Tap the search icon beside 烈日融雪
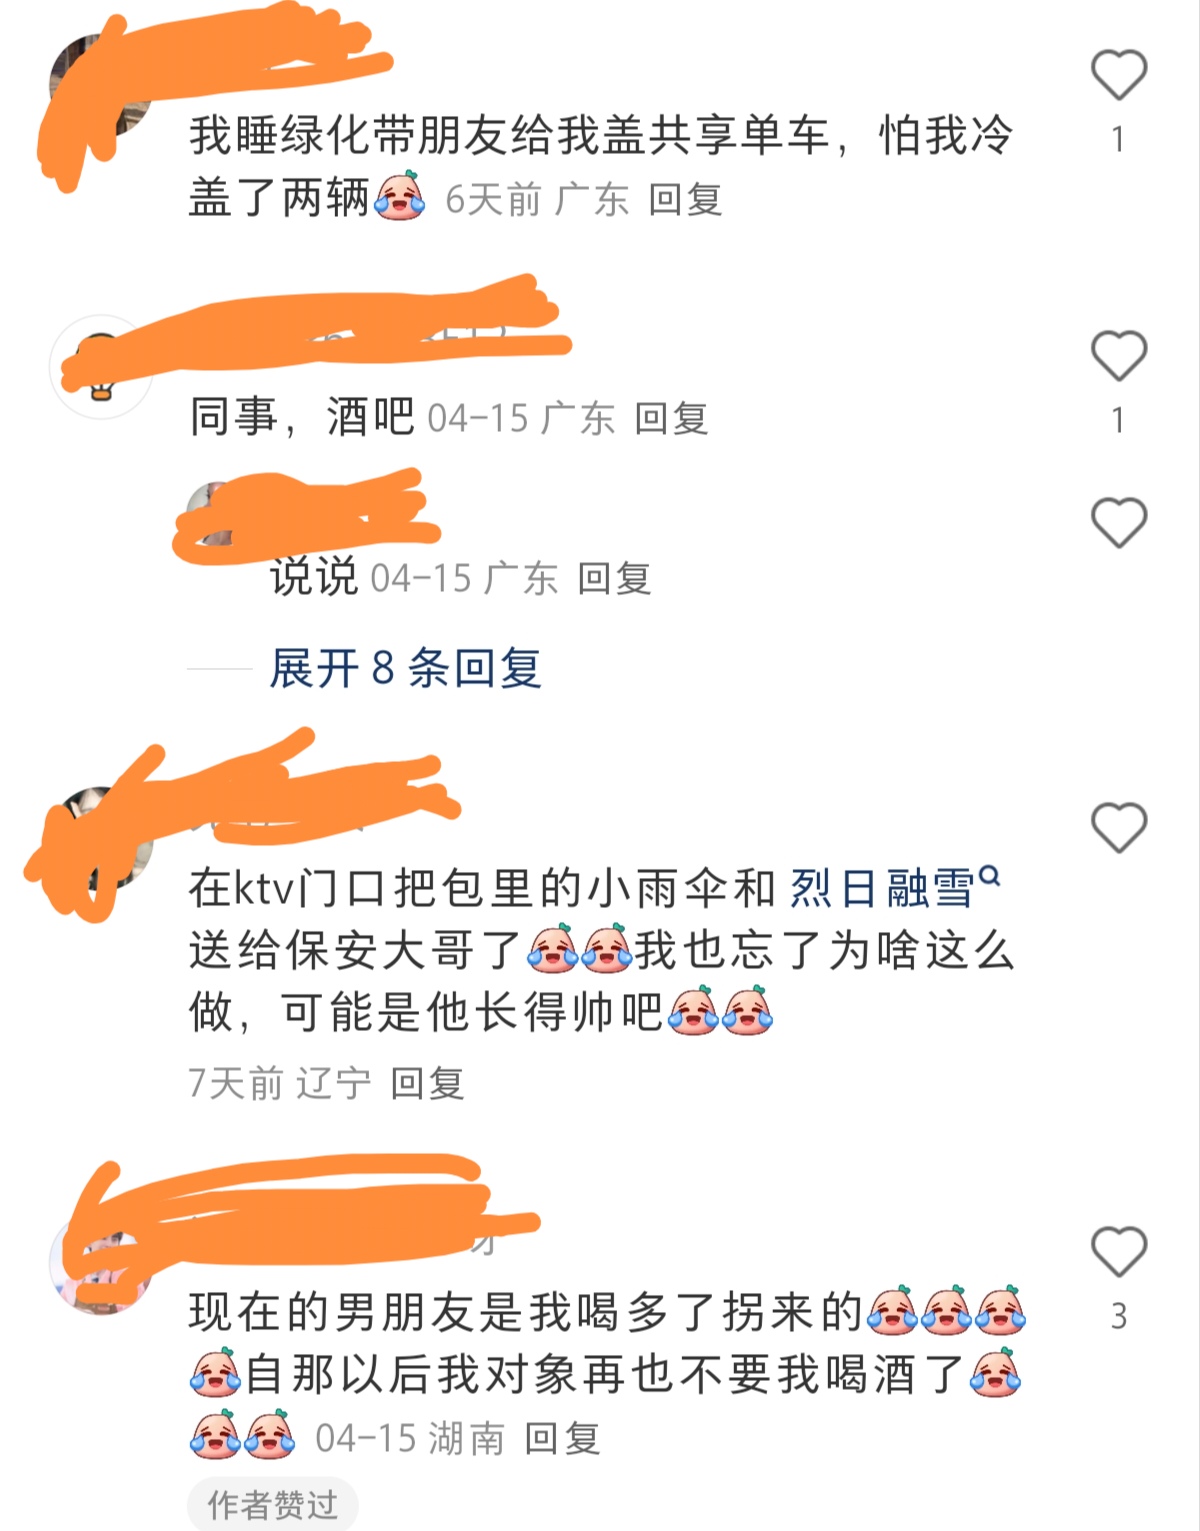The height and width of the screenshot is (1531, 1200). [x=989, y=876]
